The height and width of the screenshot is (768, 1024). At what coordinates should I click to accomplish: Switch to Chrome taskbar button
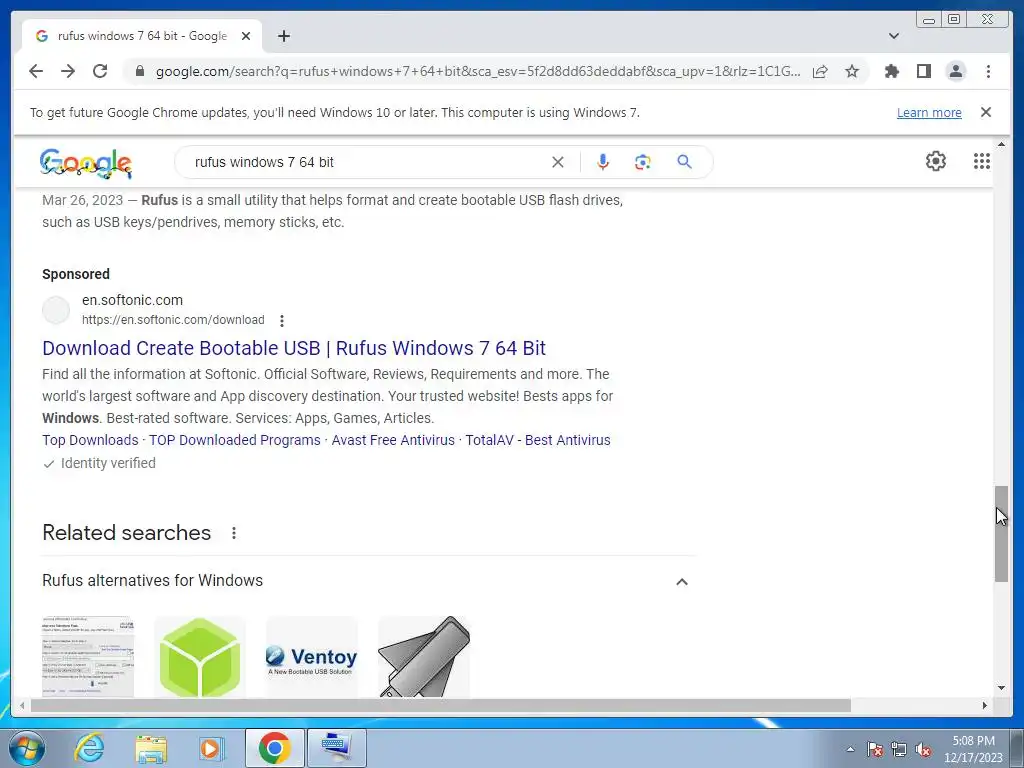pos(275,748)
